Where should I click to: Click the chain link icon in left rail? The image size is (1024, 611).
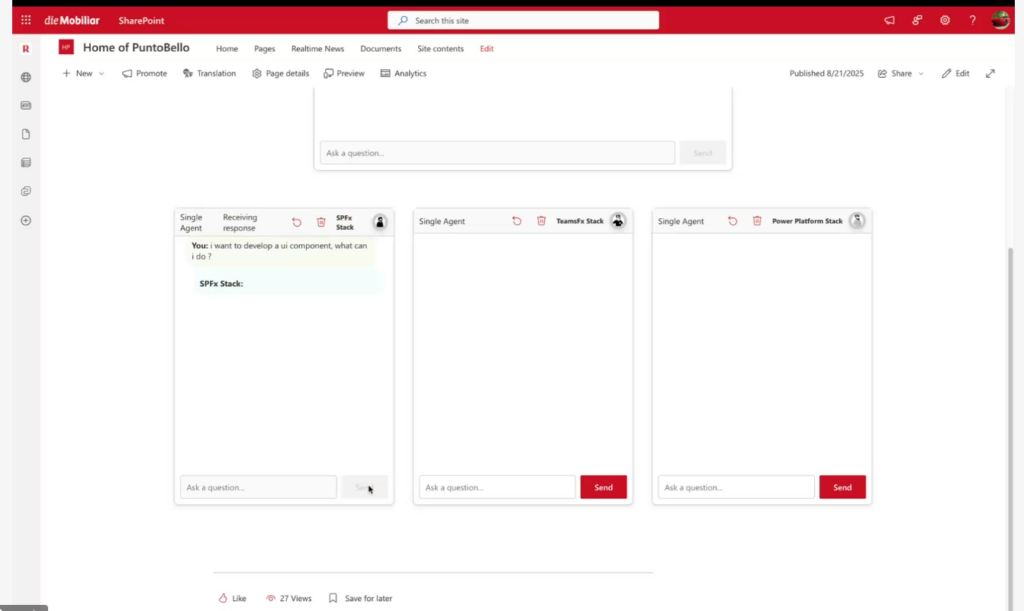click(26, 191)
